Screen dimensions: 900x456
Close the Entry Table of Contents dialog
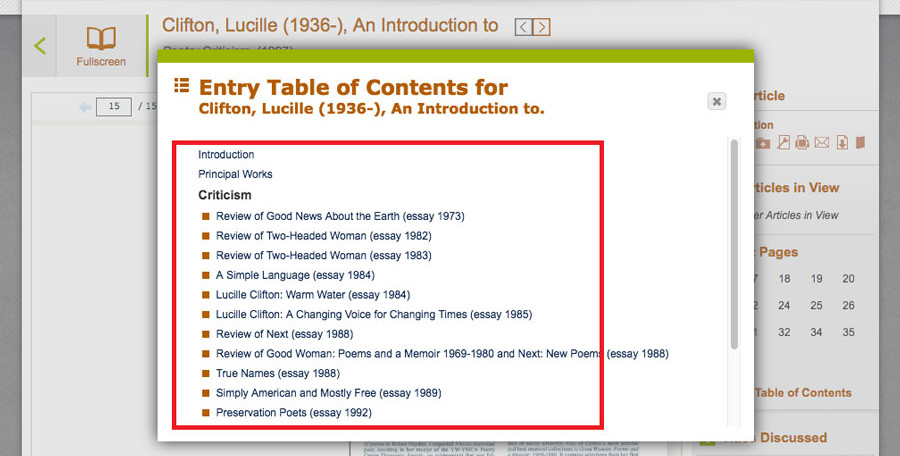[716, 101]
